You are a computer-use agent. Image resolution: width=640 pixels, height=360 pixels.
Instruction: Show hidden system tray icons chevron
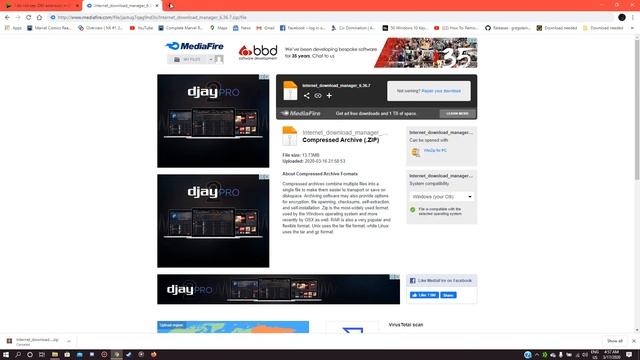[x=537, y=355]
